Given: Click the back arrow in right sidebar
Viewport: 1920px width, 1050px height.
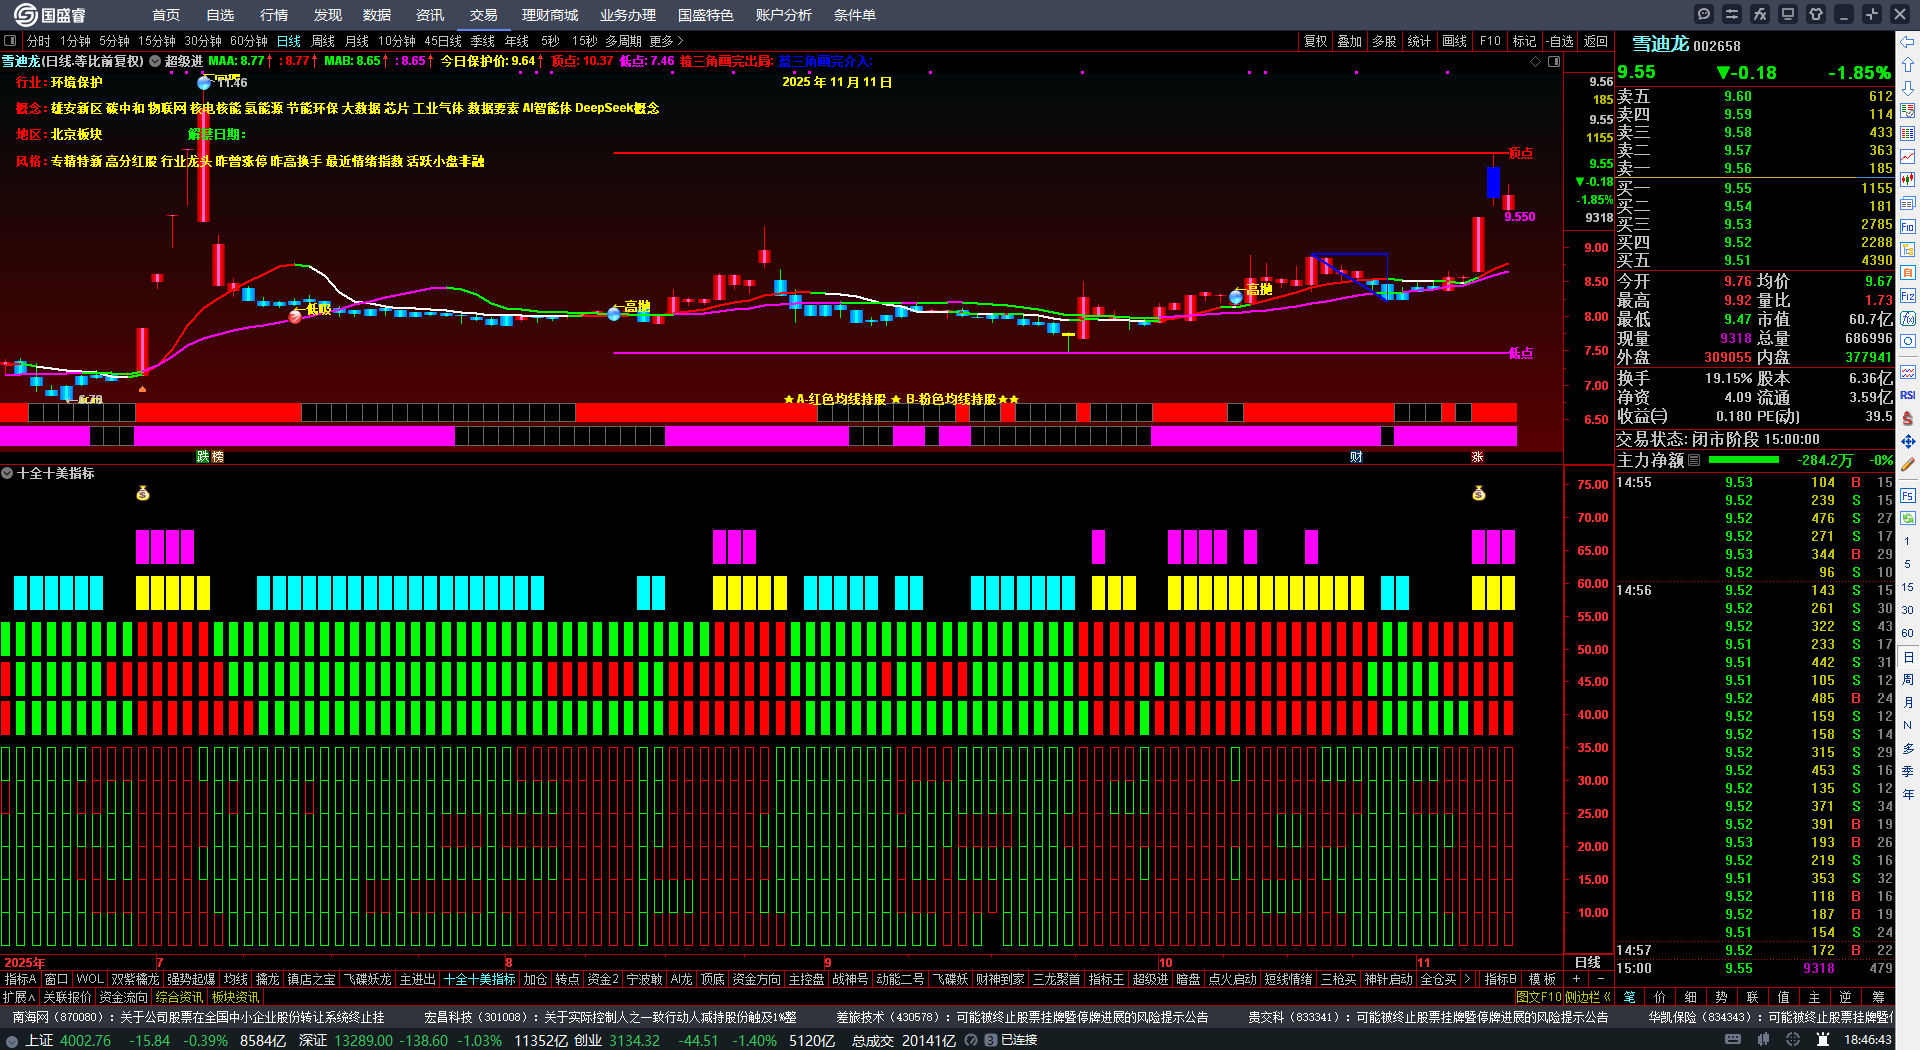Looking at the screenshot, I should click(x=1908, y=41).
